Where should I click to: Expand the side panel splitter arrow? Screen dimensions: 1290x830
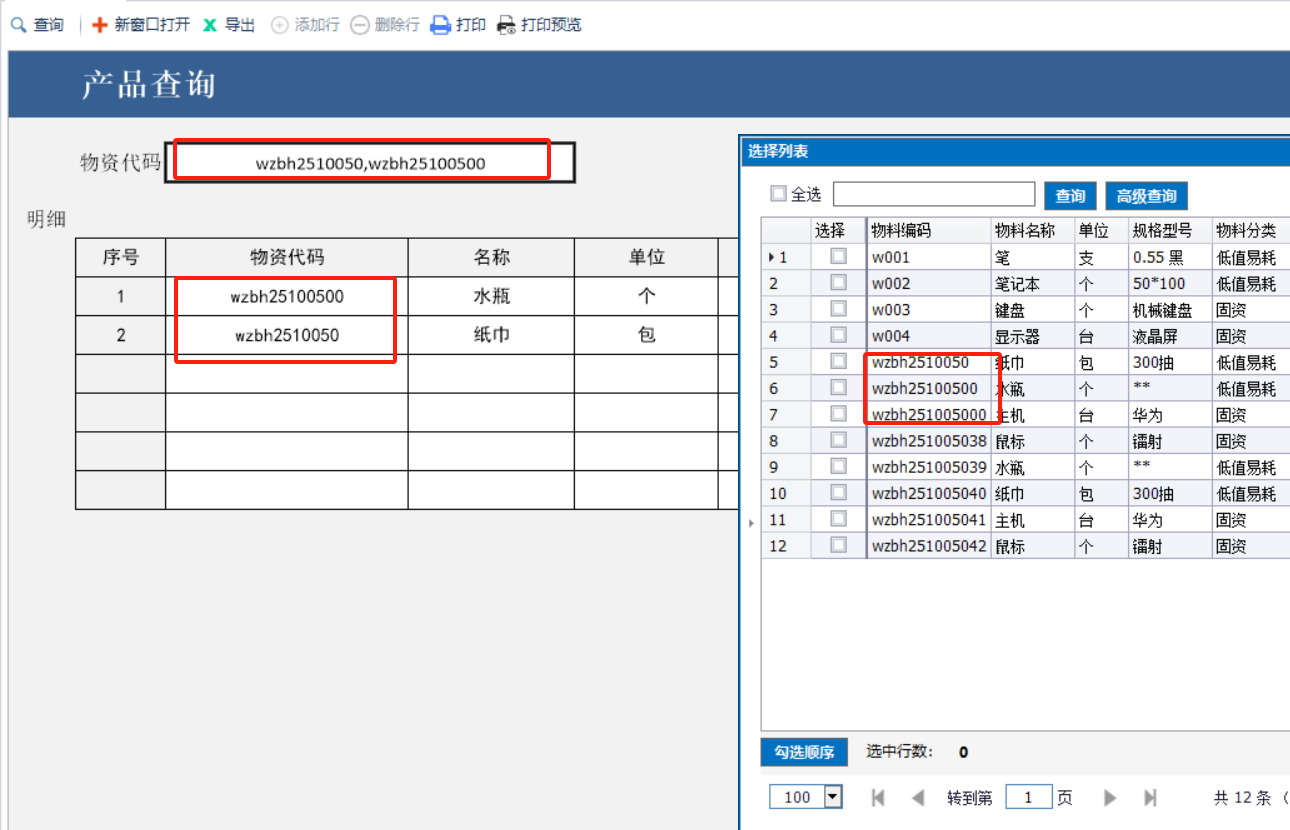click(x=750, y=521)
